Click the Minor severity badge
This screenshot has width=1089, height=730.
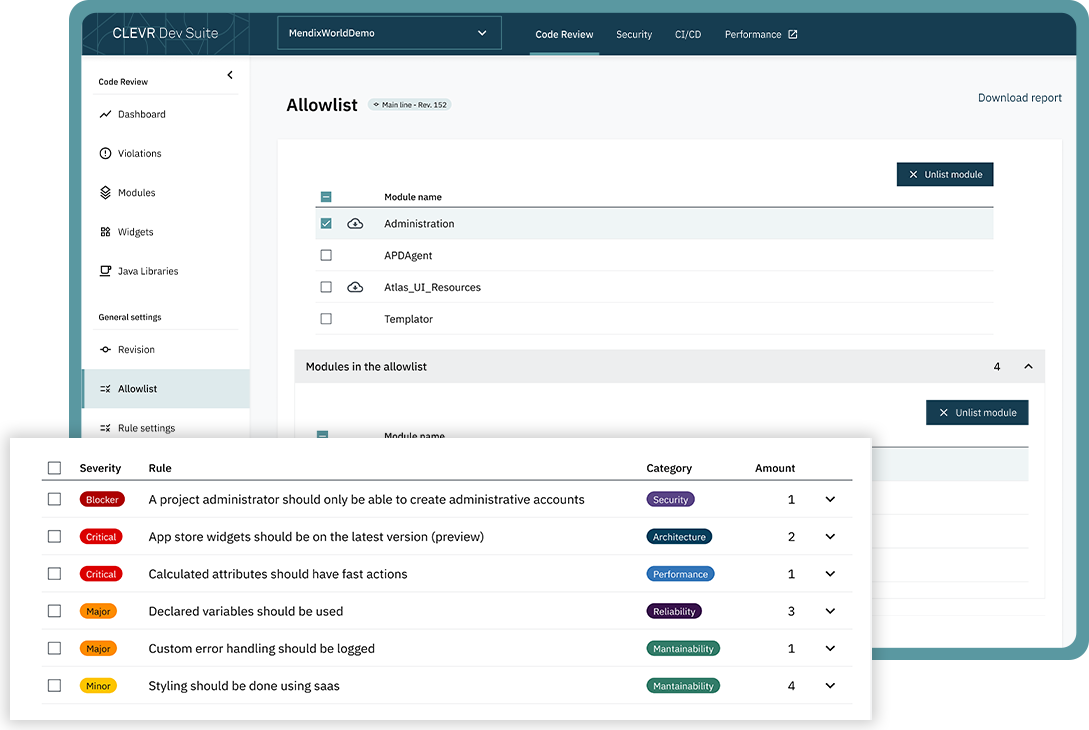(x=99, y=686)
